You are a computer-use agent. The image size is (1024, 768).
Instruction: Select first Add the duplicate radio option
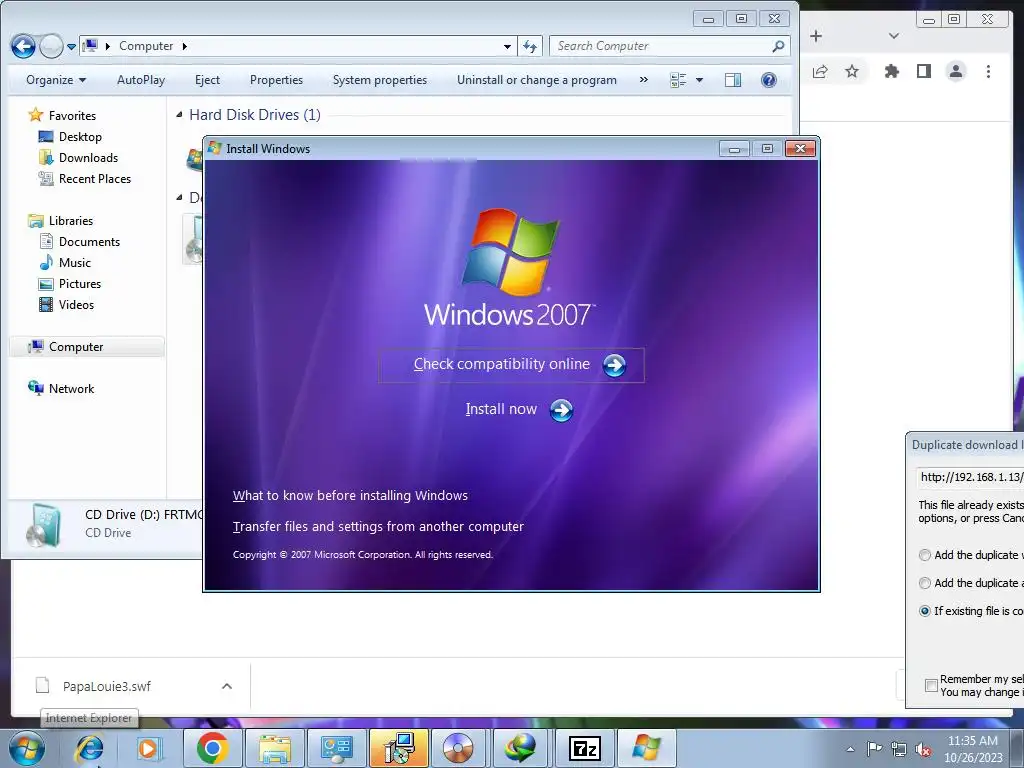click(x=925, y=555)
